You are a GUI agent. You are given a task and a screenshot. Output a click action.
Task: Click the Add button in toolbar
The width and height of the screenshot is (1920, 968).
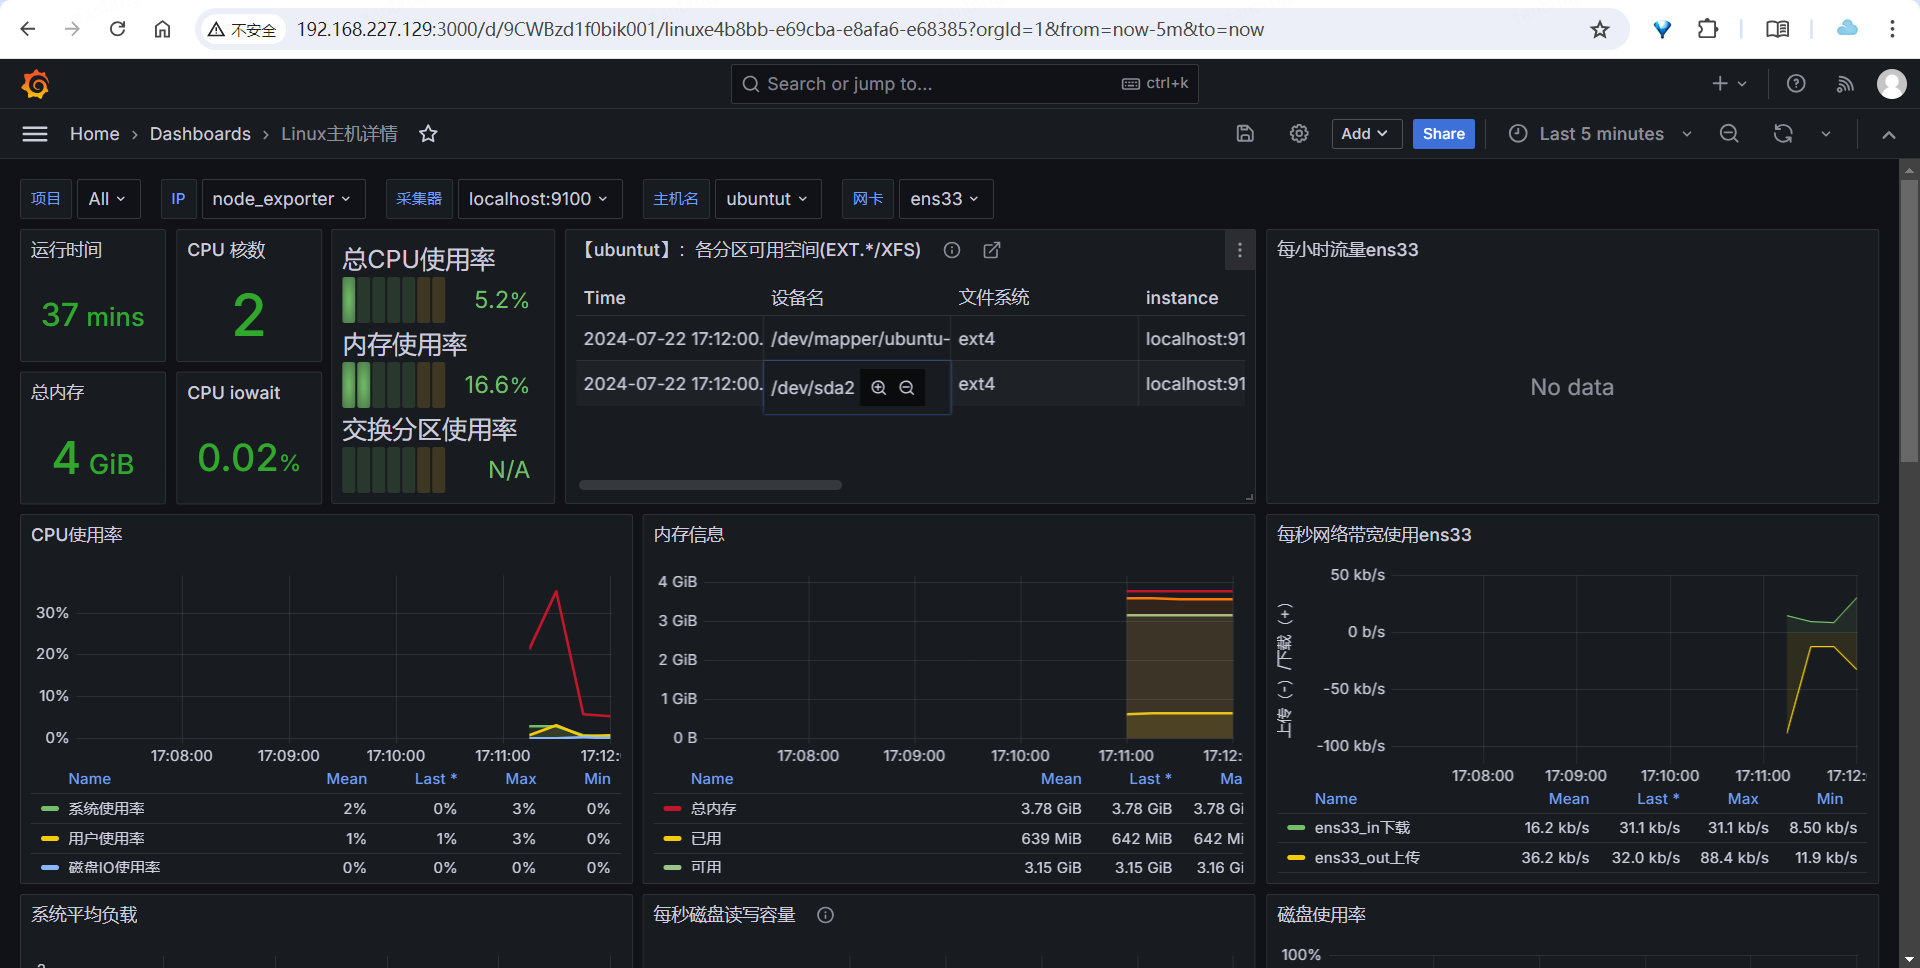(x=1365, y=134)
